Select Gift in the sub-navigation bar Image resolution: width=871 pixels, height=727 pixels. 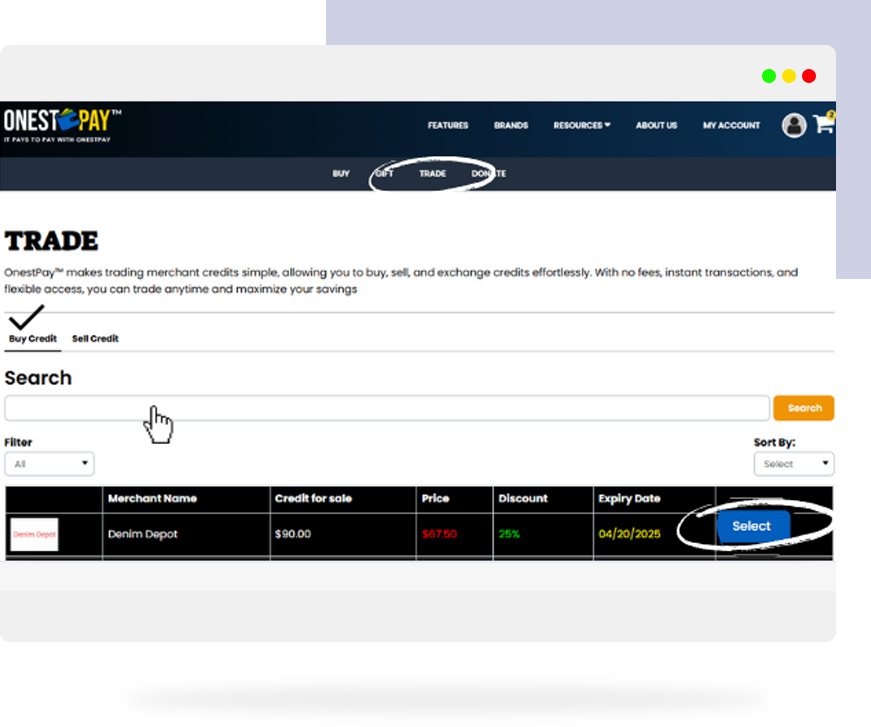coord(384,174)
